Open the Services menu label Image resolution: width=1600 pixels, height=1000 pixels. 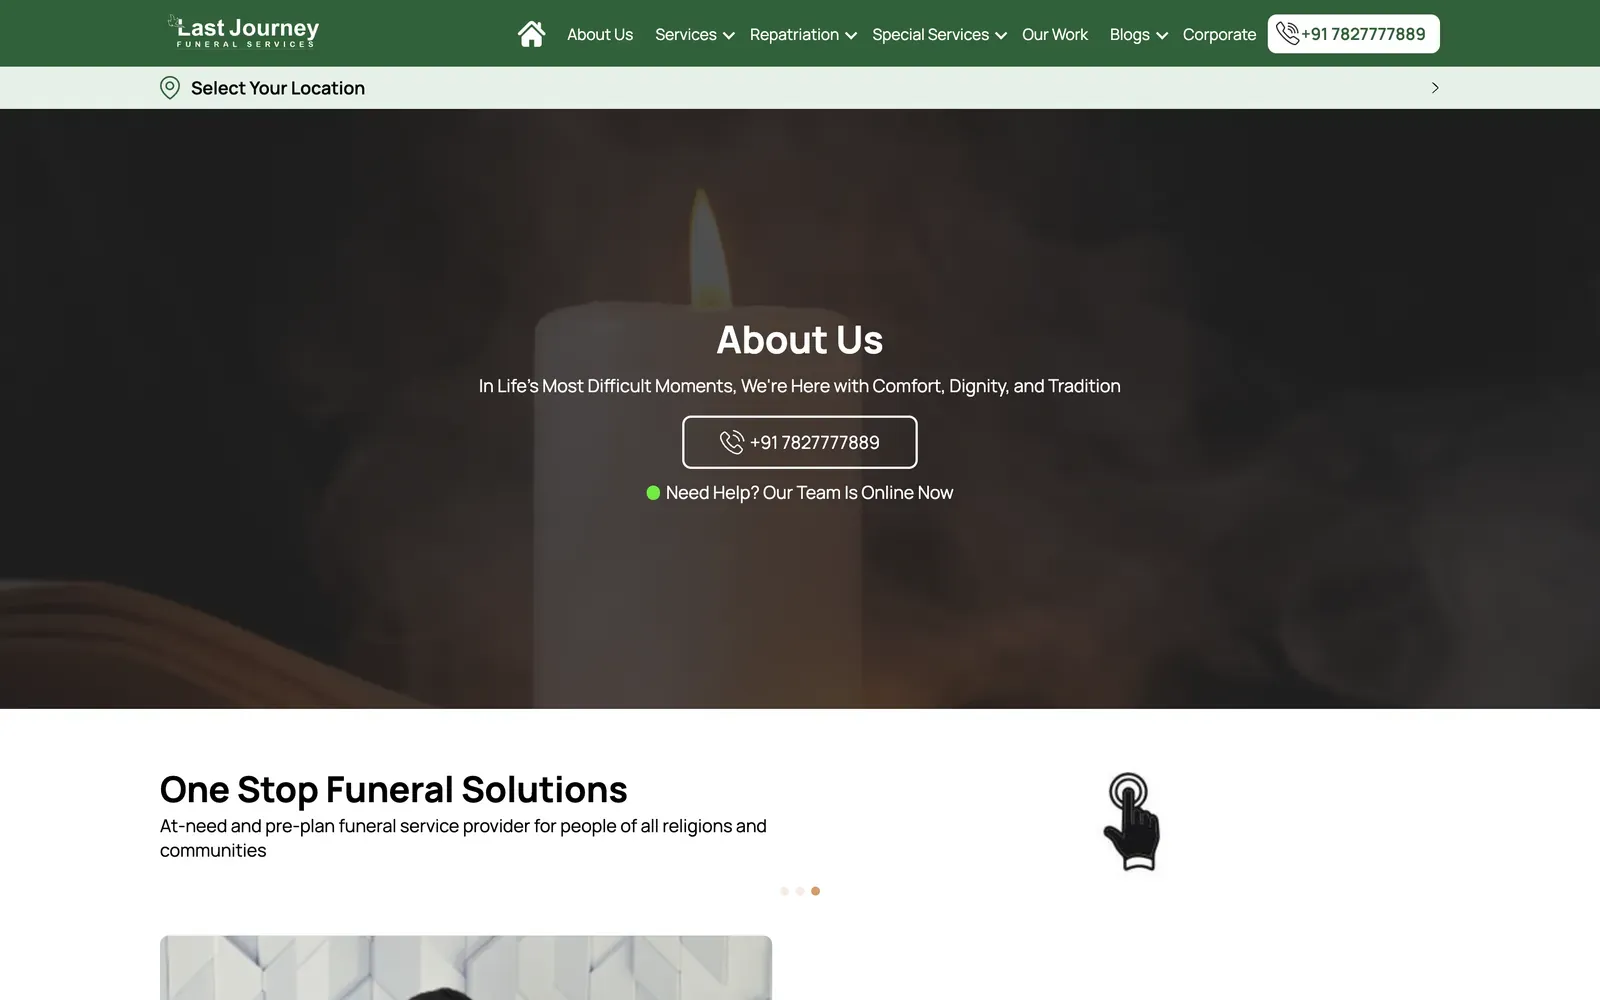[x=686, y=34]
